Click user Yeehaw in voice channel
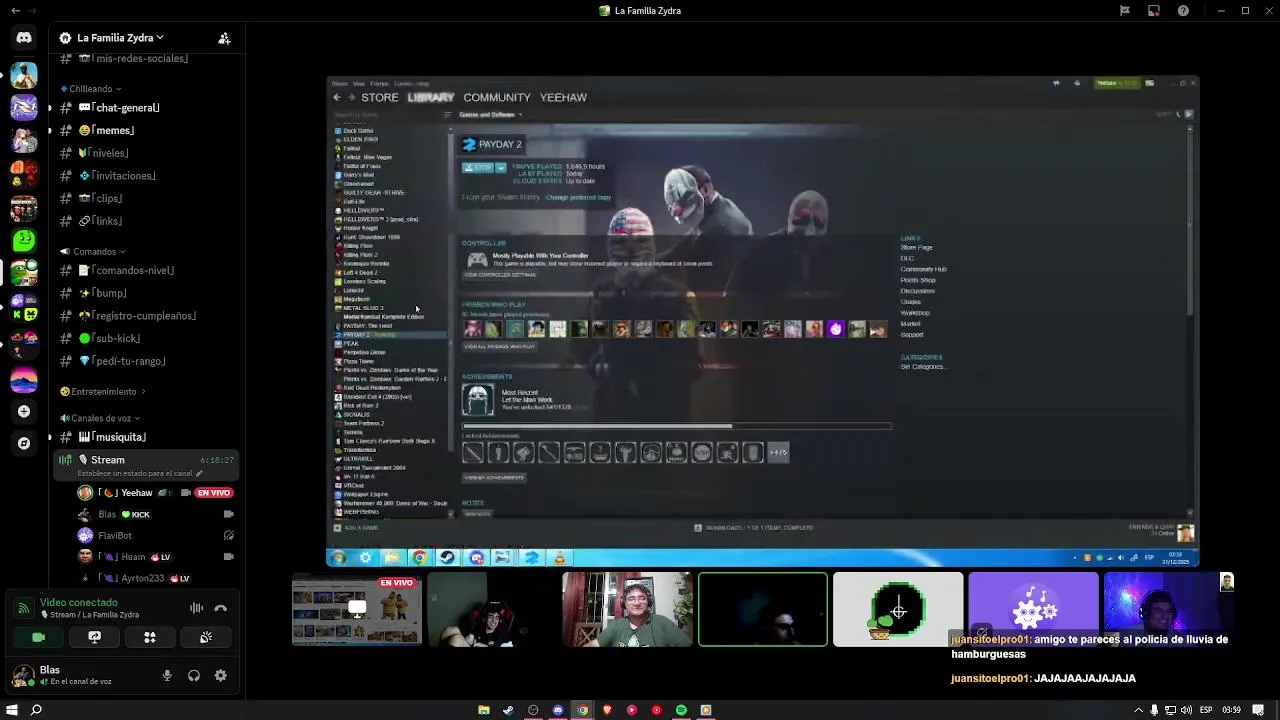 click(137, 493)
